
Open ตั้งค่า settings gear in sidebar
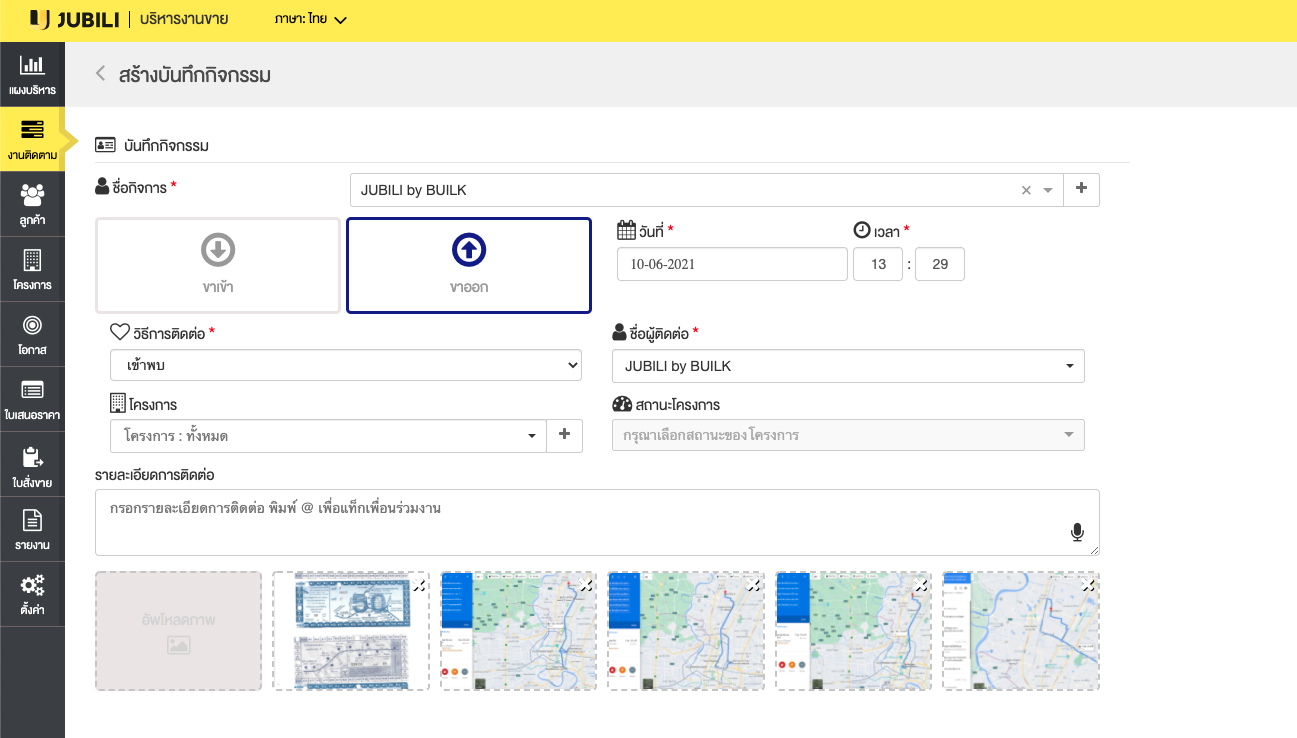32,594
